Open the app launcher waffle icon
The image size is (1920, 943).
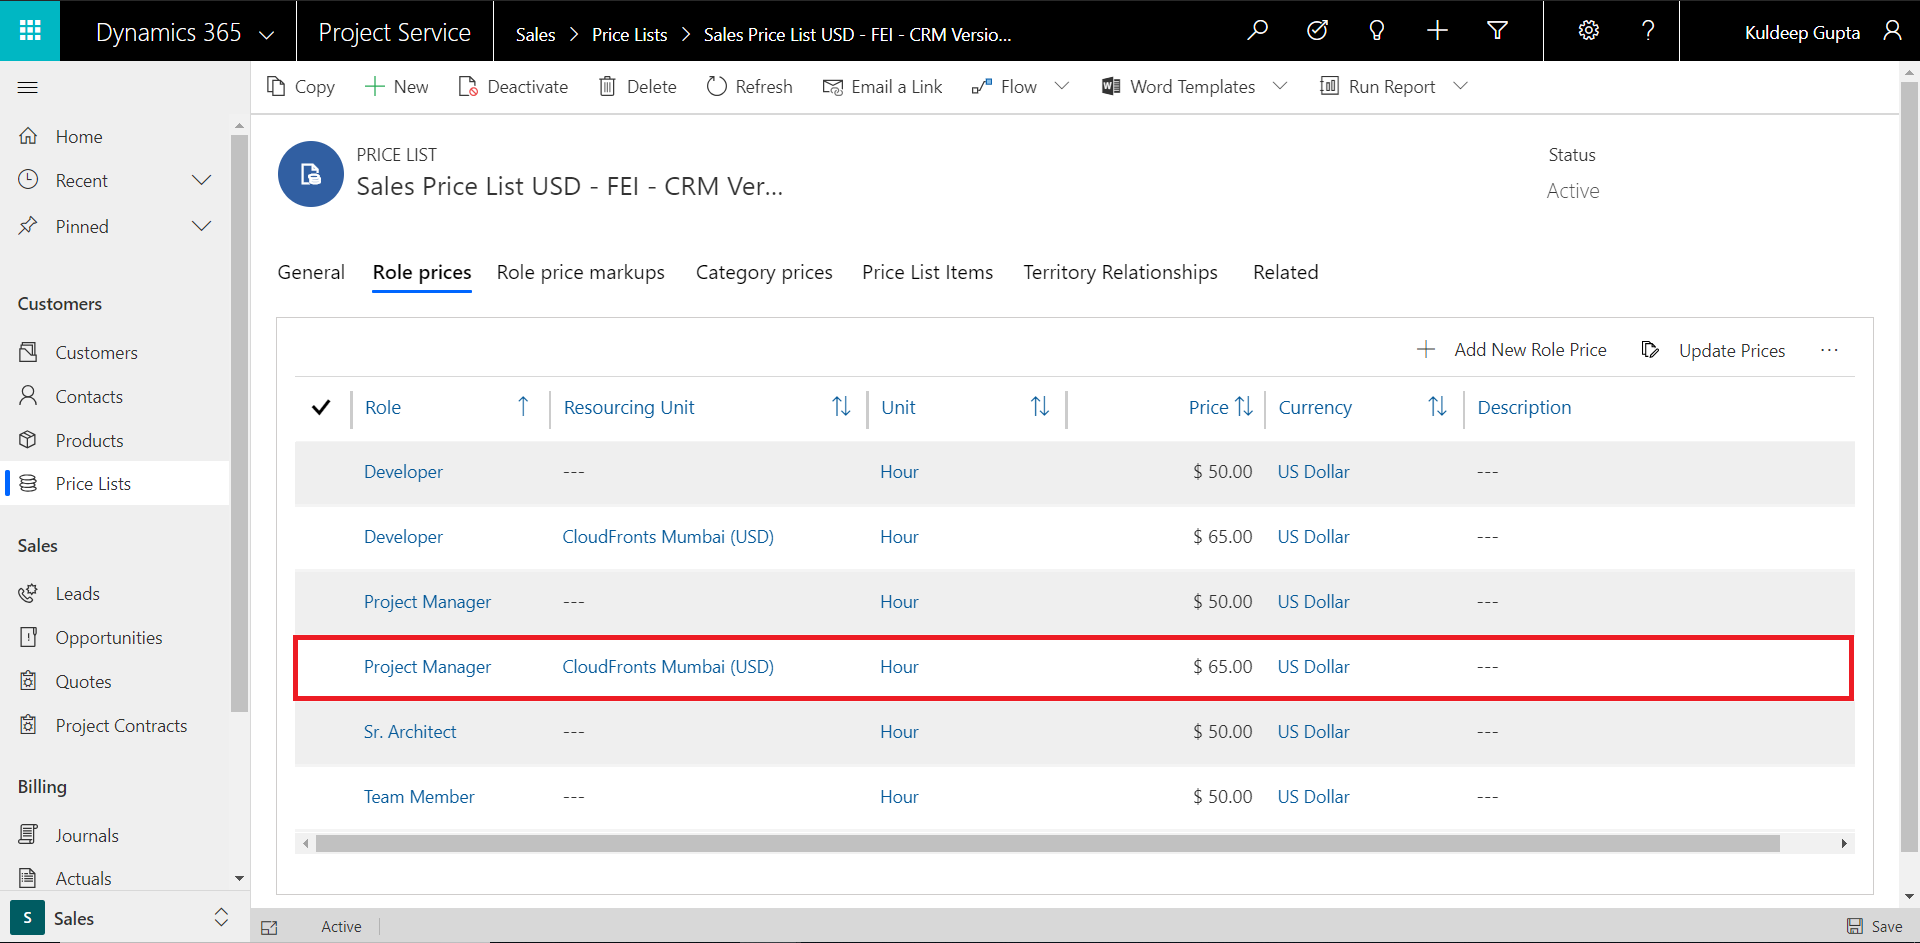pos(30,31)
